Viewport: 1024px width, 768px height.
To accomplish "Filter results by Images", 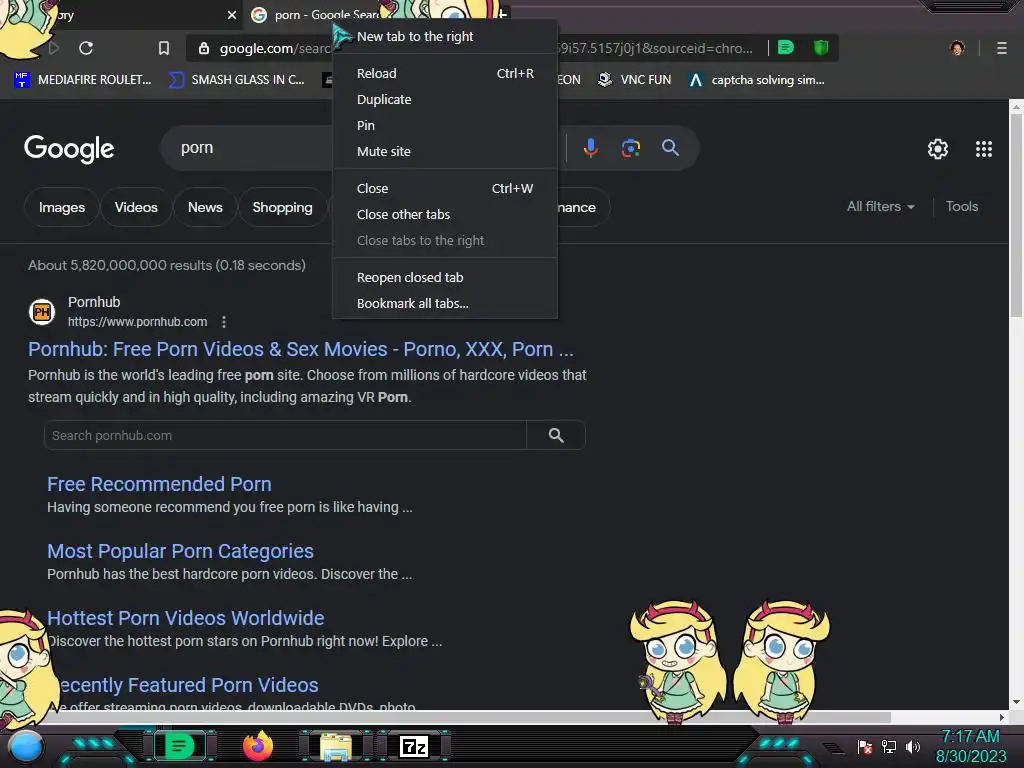I will [x=61, y=207].
